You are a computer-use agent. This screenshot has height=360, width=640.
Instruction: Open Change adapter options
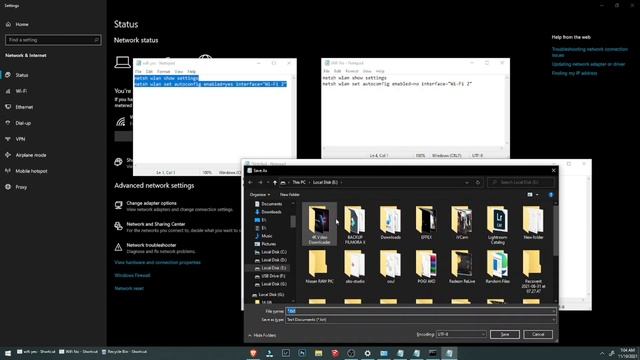click(151, 203)
